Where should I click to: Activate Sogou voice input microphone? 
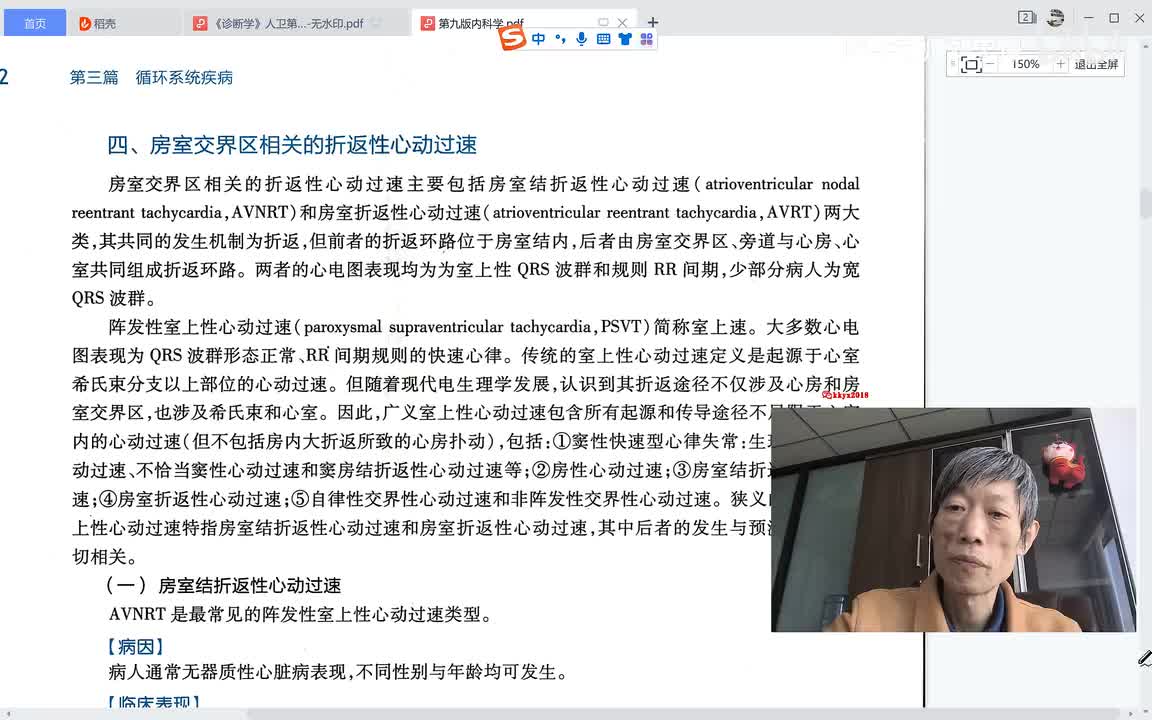582,39
